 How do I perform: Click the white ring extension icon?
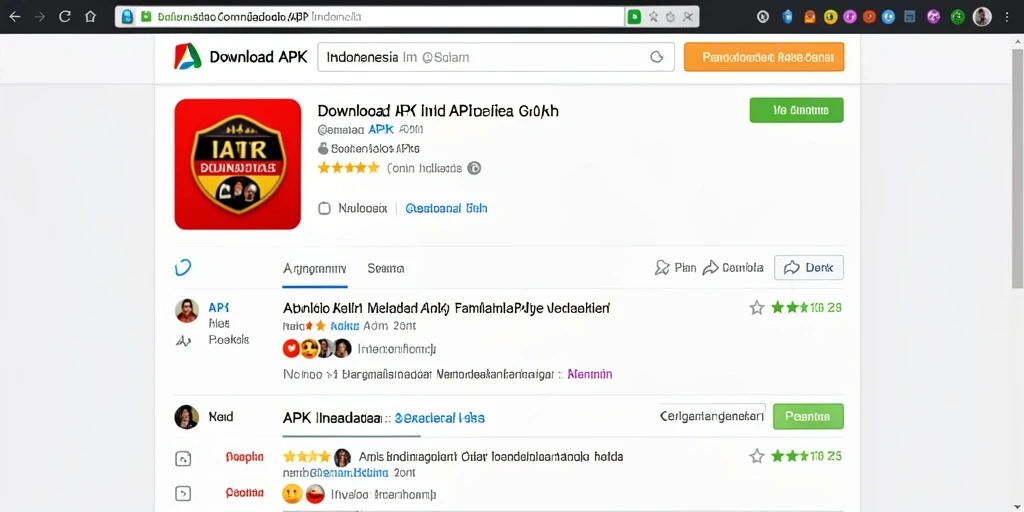pos(763,17)
